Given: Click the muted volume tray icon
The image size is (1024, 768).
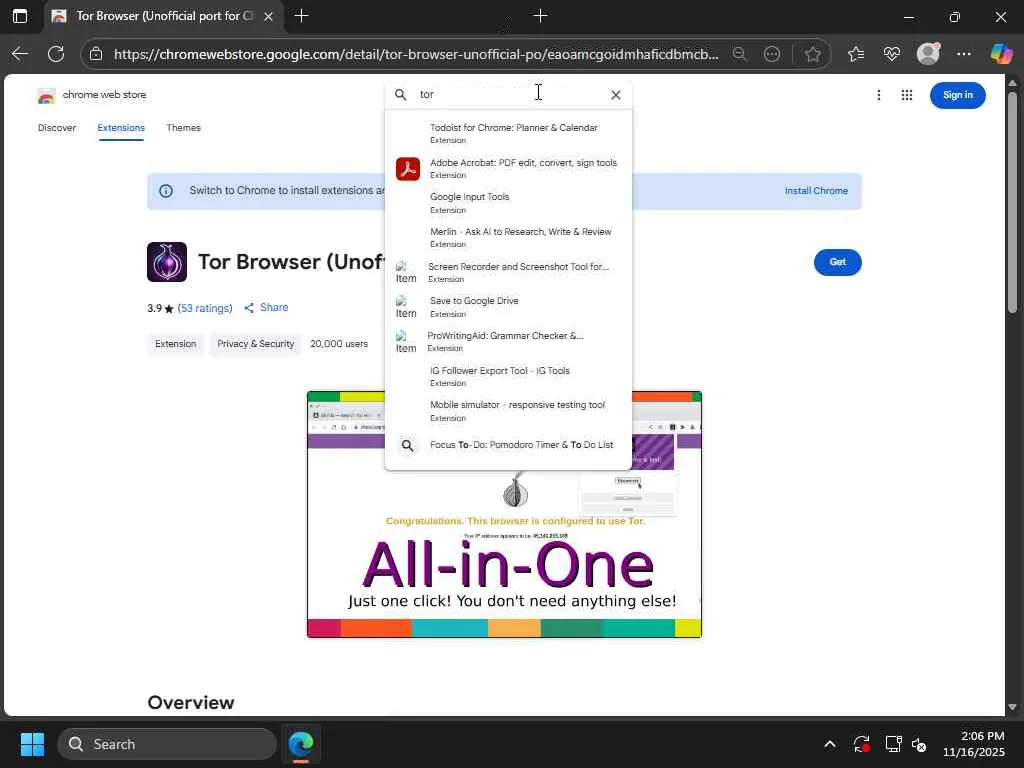Looking at the screenshot, I should [x=920, y=744].
